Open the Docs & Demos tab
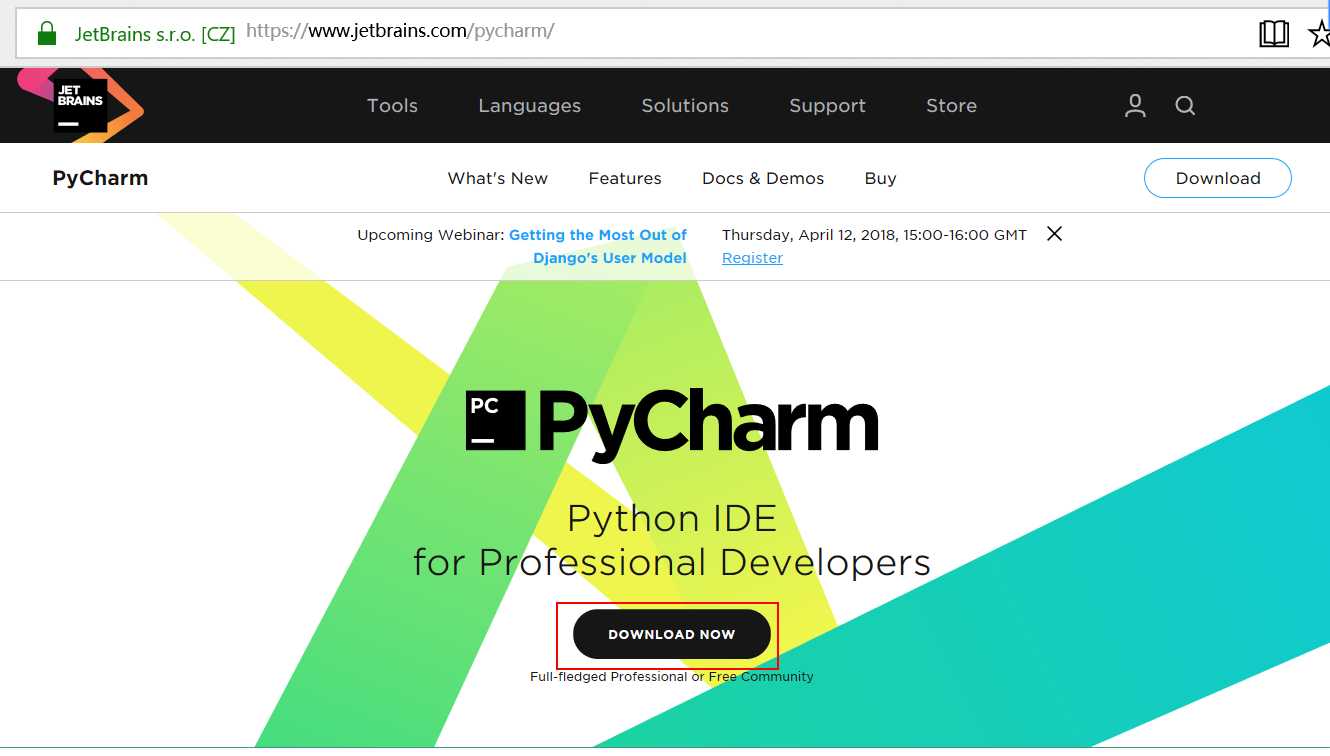Screen dimensions: 1330x756 [x=763, y=178]
